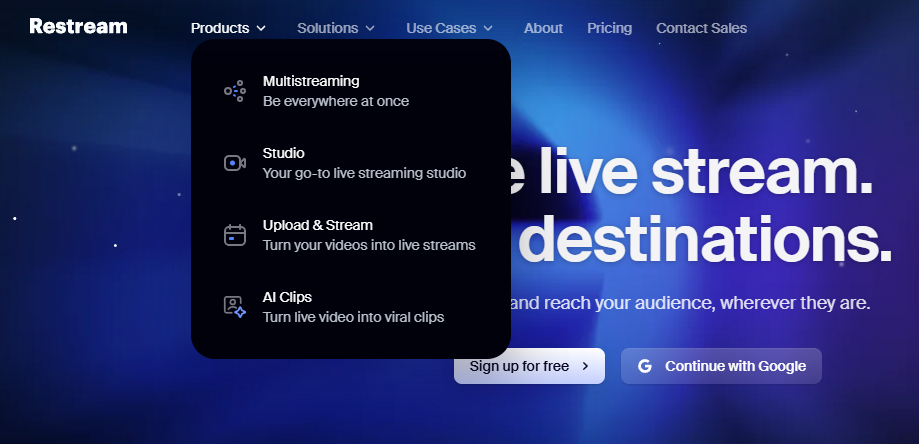Viewport: 919px width, 444px height.
Task: Click Continue with Google button
Action: 721,366
